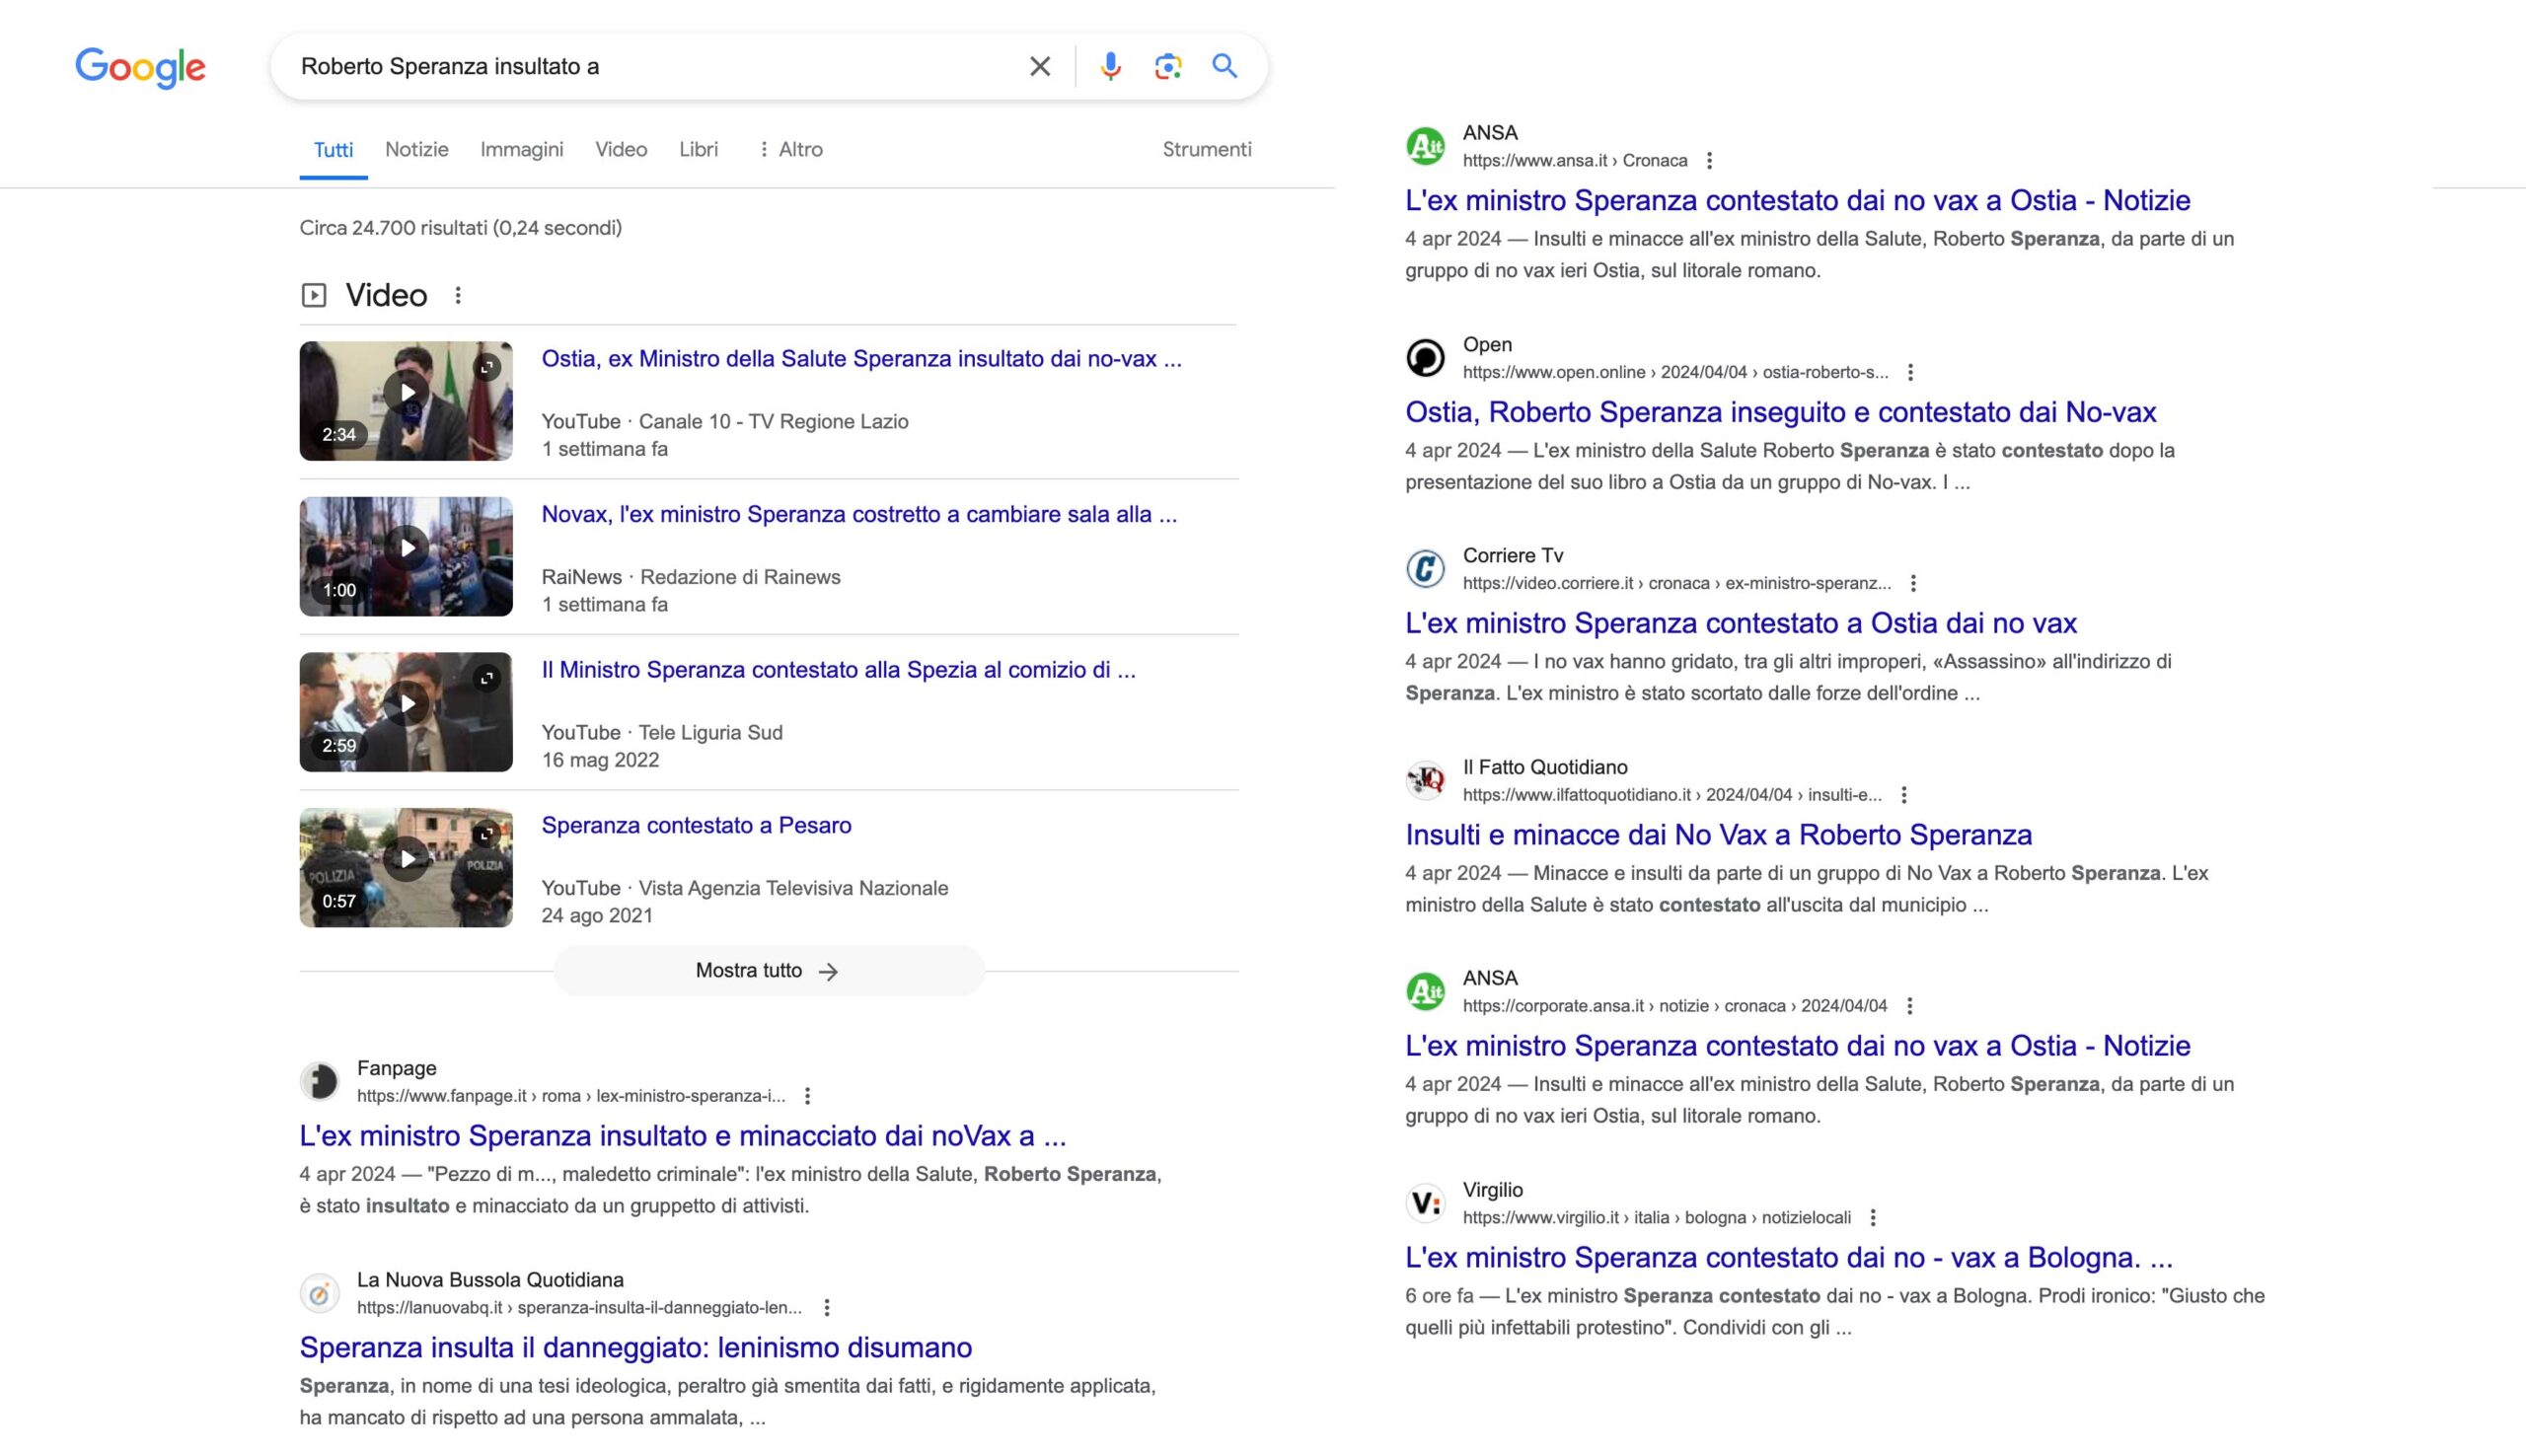Play the 0:57 Pesaro video thumbnail

[406, 868]
